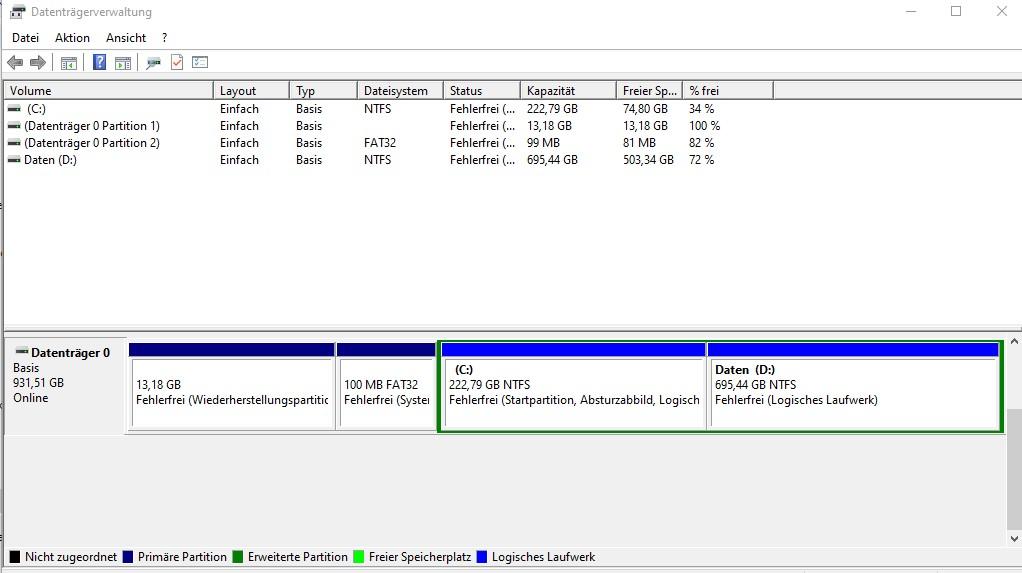Open the Ansicht menu

pyautogui.click(x=126, y=38)
